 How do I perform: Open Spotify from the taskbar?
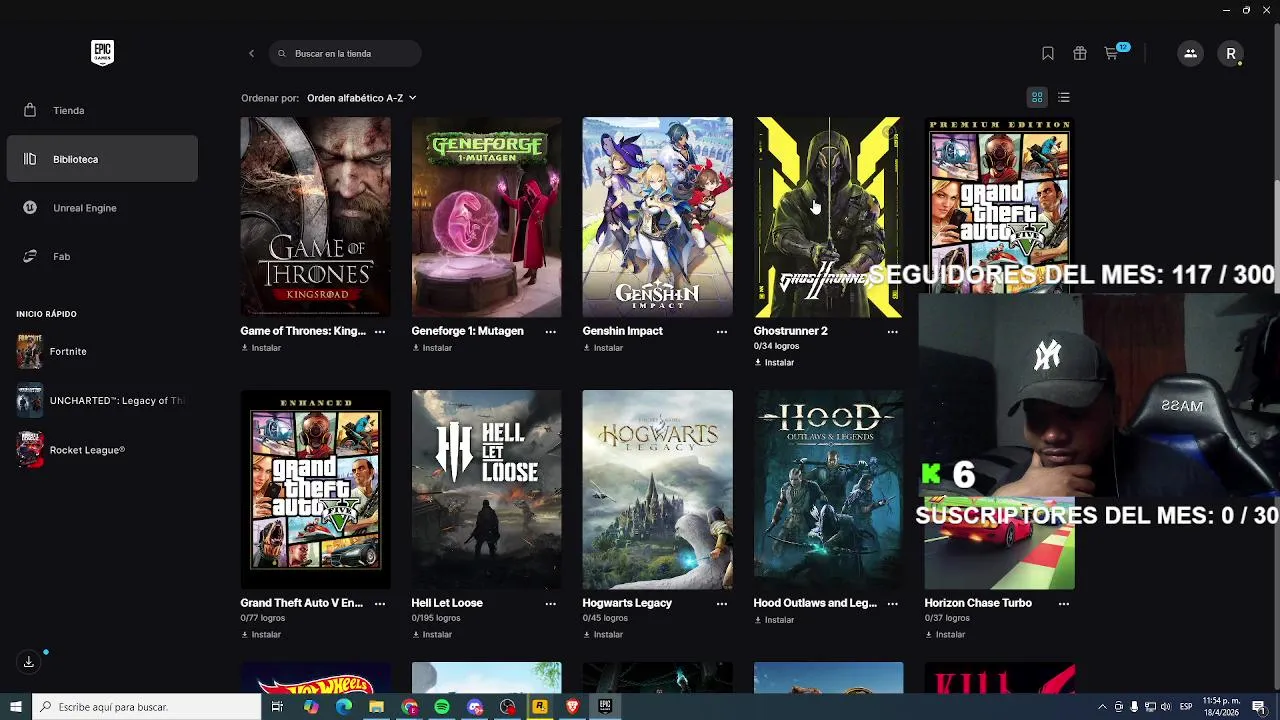(x=442, y=707)
